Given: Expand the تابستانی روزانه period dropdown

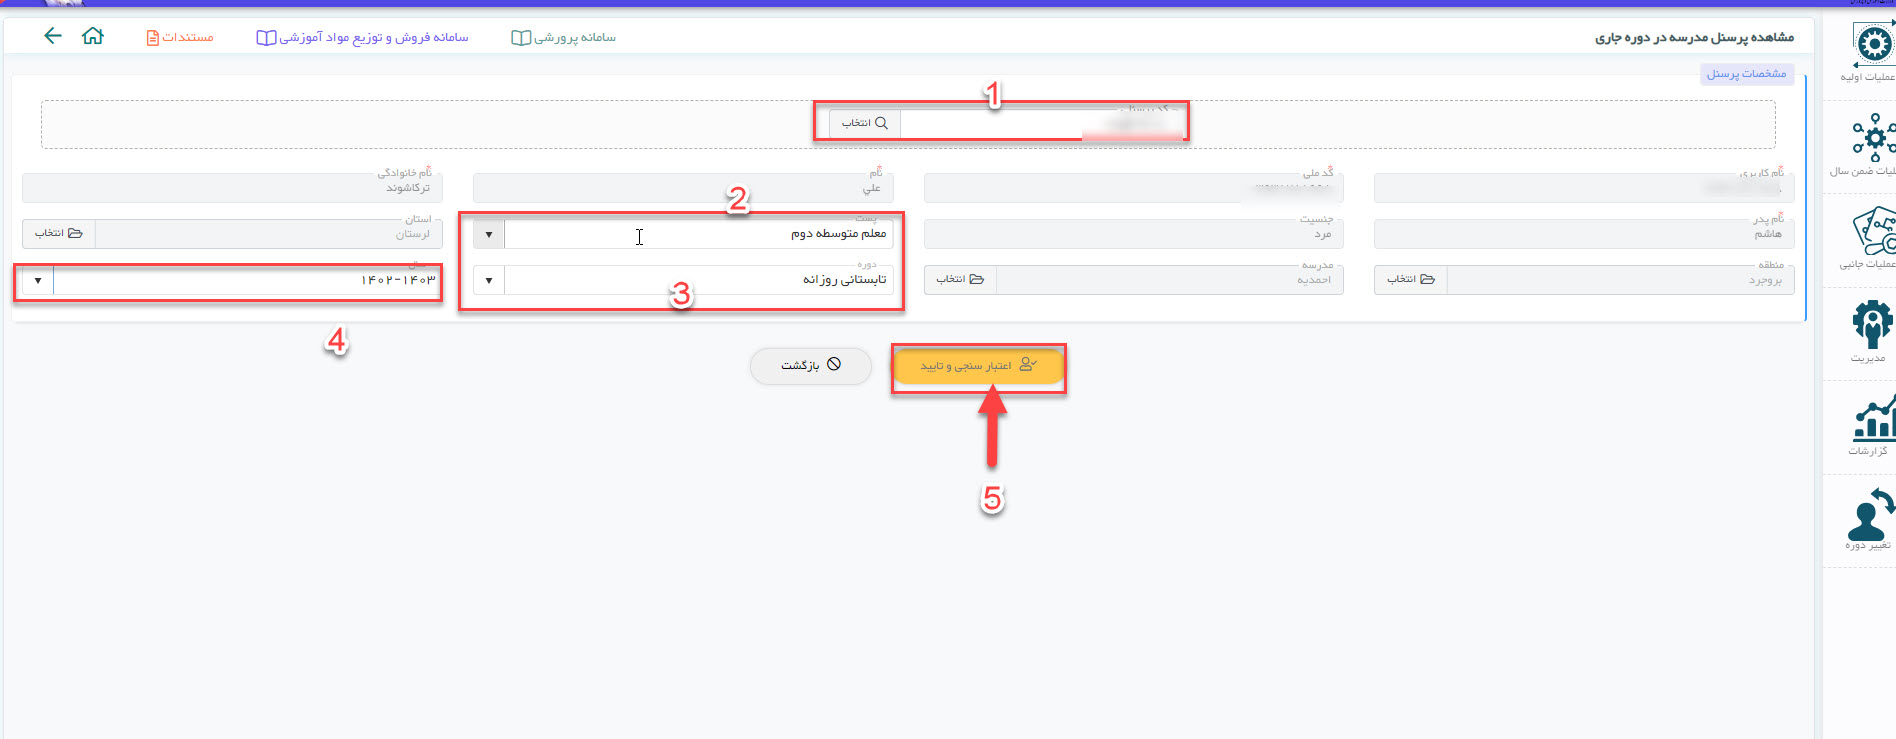Looking at the screenshot, I should click(x=489, y=280).
